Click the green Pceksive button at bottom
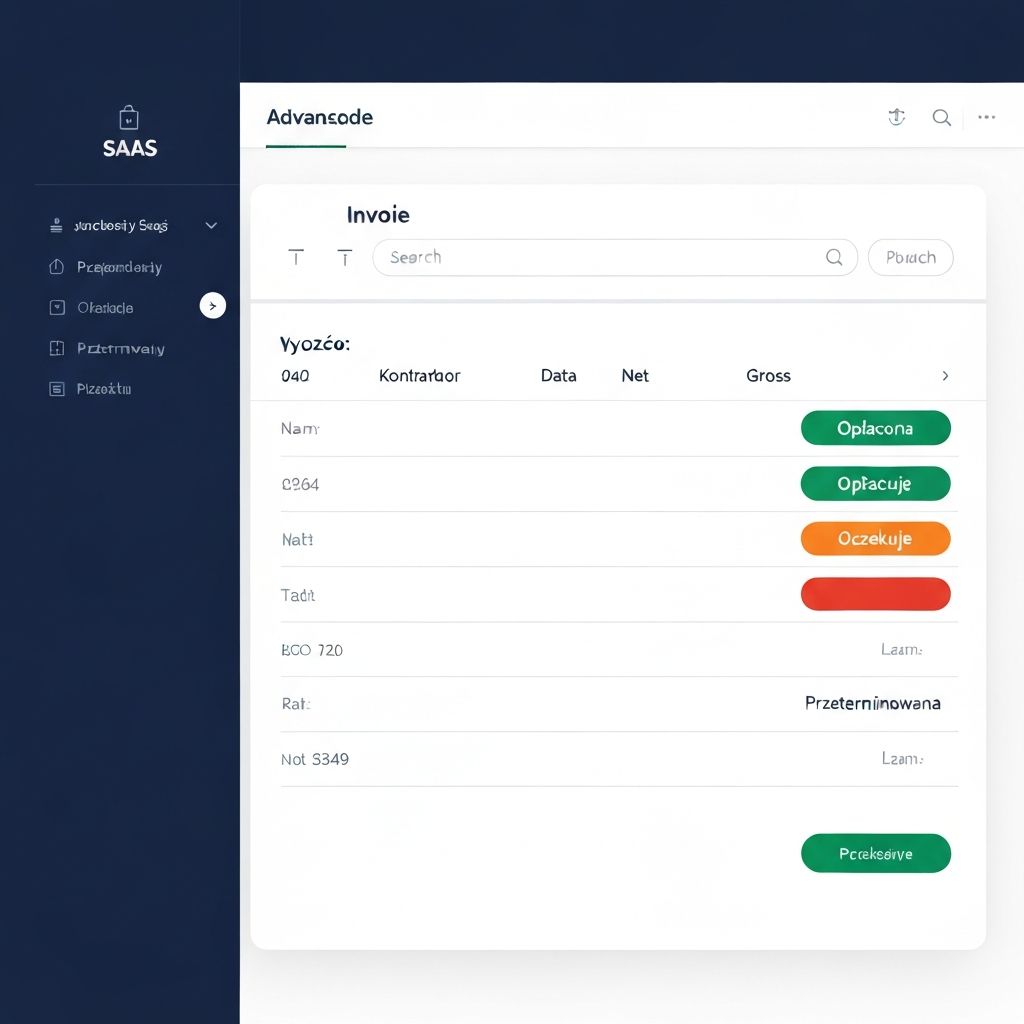 click(876, 853)
